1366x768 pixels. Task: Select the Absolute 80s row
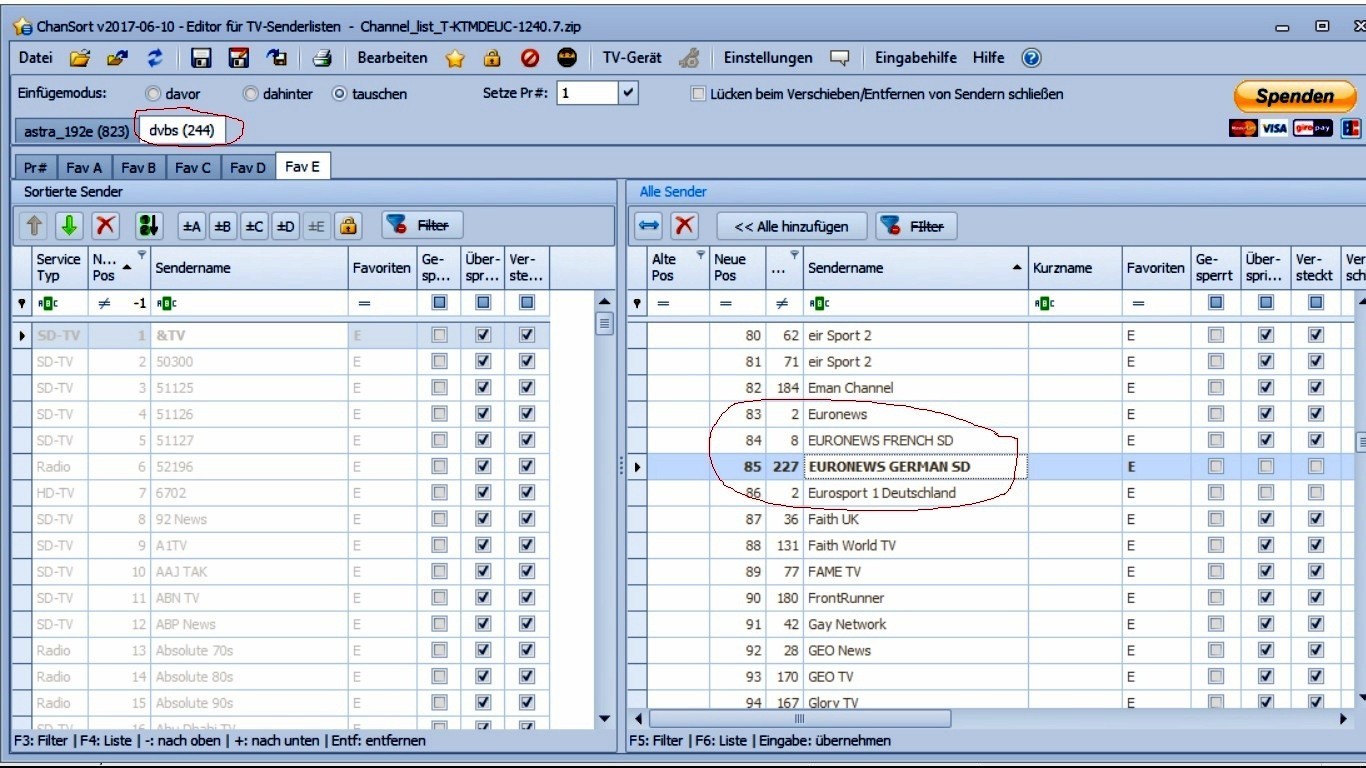tap(283, 676)
